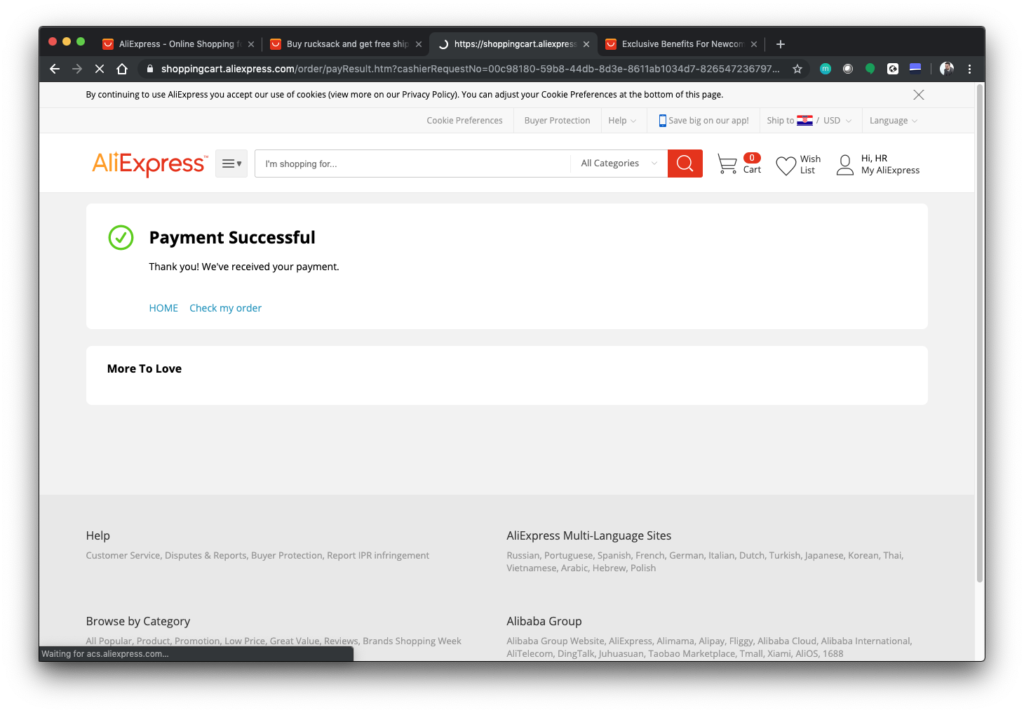Expand the All Categories dropdown
1024x713 pixels.
pyautogui.click(x=619, y=164)
